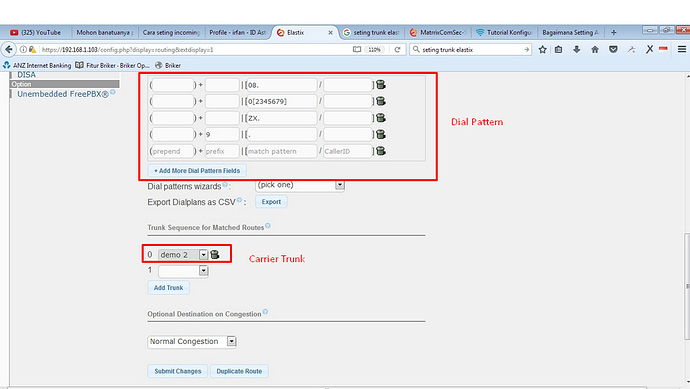The width and height of the screenshot is (690, 389).
Task: Open the Firefox hamburger menu
Action: pyautogui.click(x=682, y=49)
